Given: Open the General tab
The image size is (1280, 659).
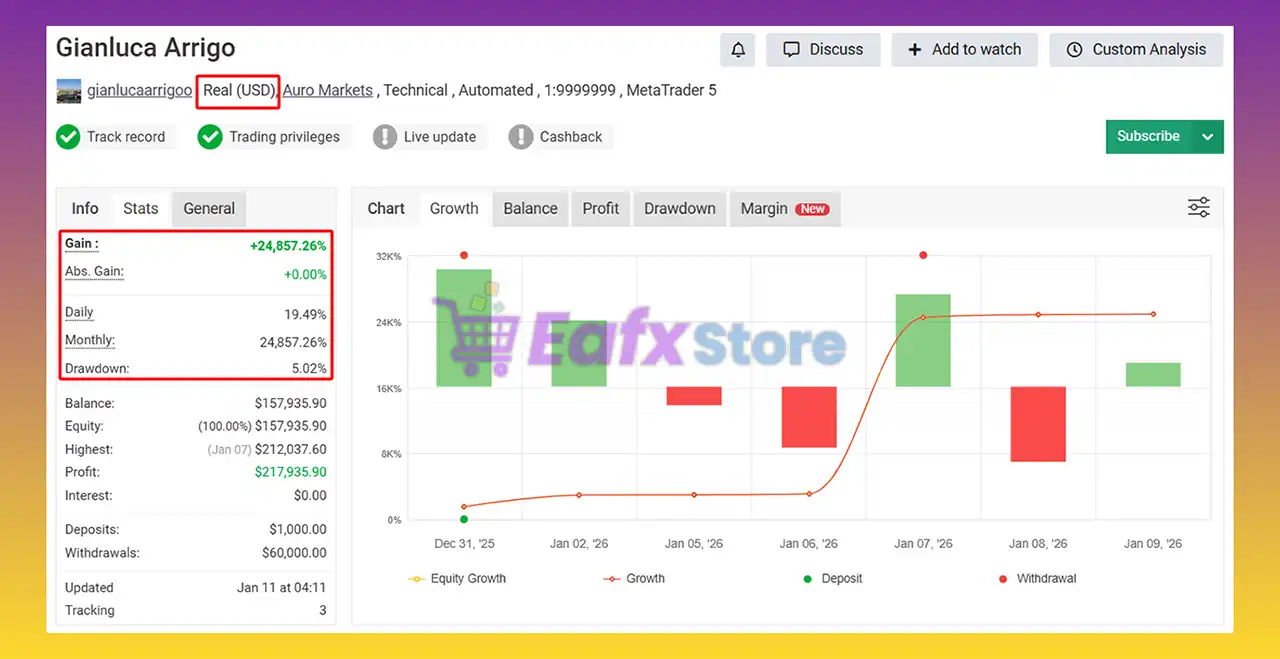Looking at the screenshot, I should [209, 209].
